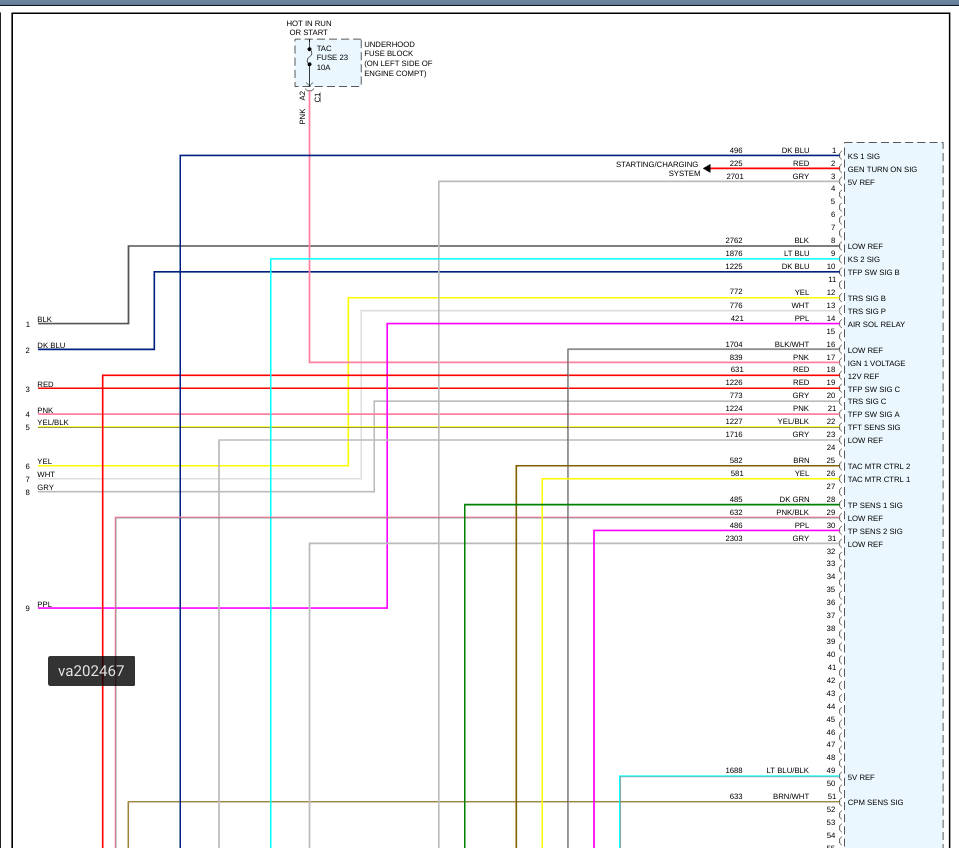The width and height of the screenshot is (959, 848).
Task: Select the AIR SOL RELAY label
Action: point(876,324)
